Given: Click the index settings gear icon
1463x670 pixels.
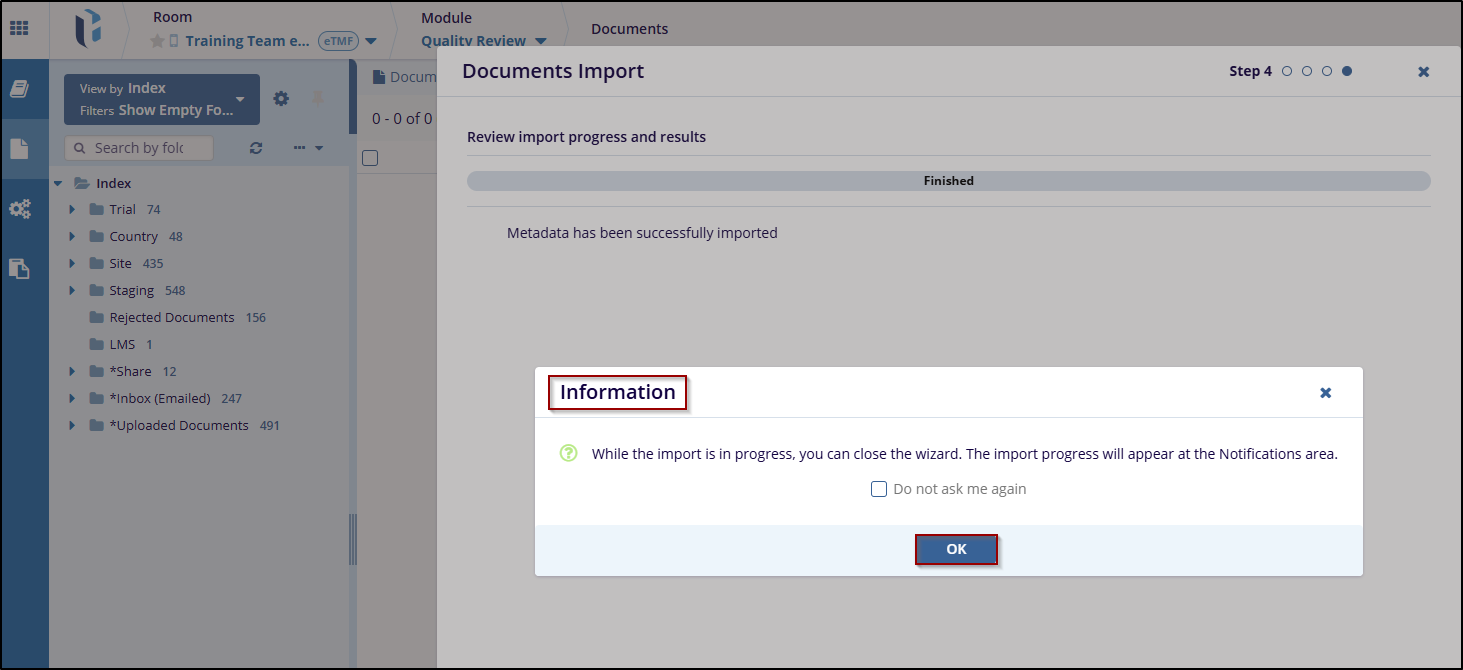Looking at the screenshot, I should (281, 98).
